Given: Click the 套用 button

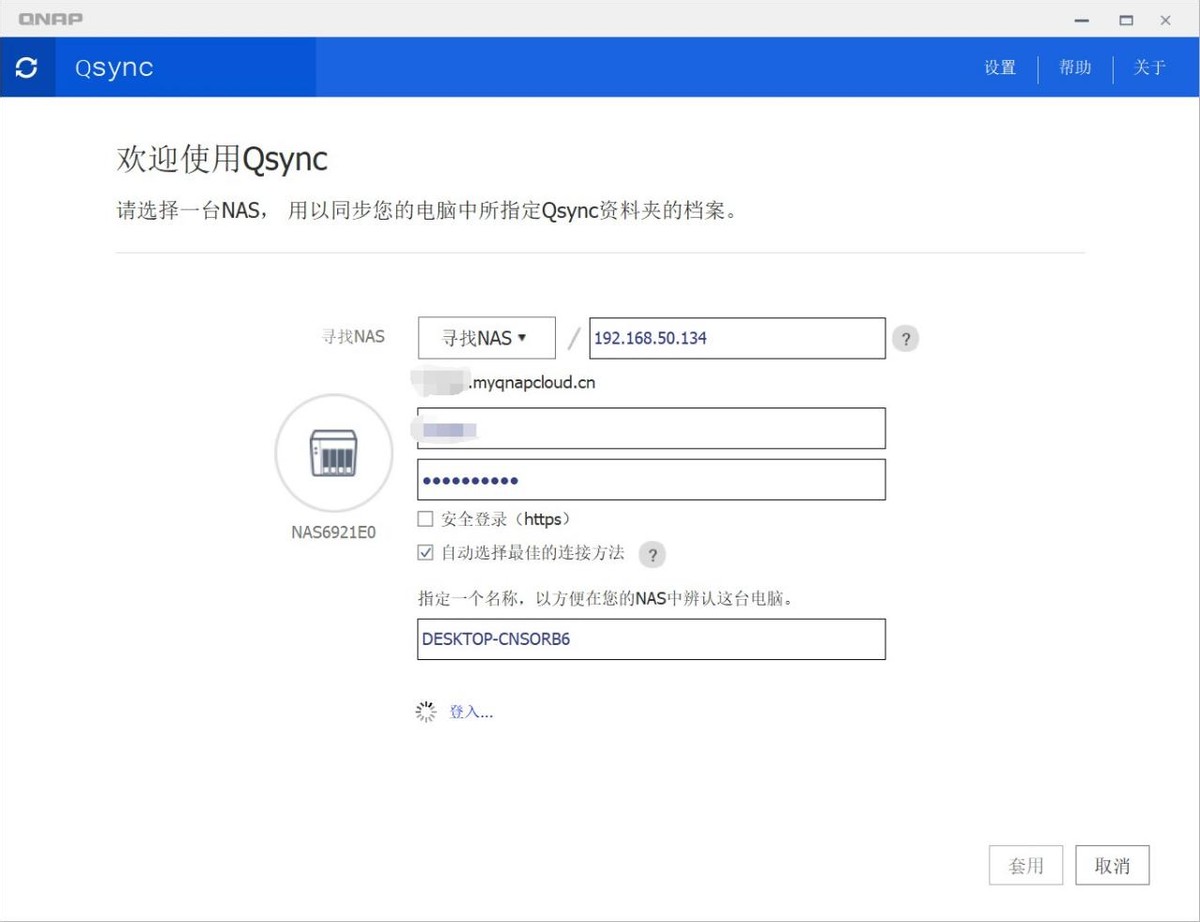Looking at the screenshot, I should click(1026, 866).
